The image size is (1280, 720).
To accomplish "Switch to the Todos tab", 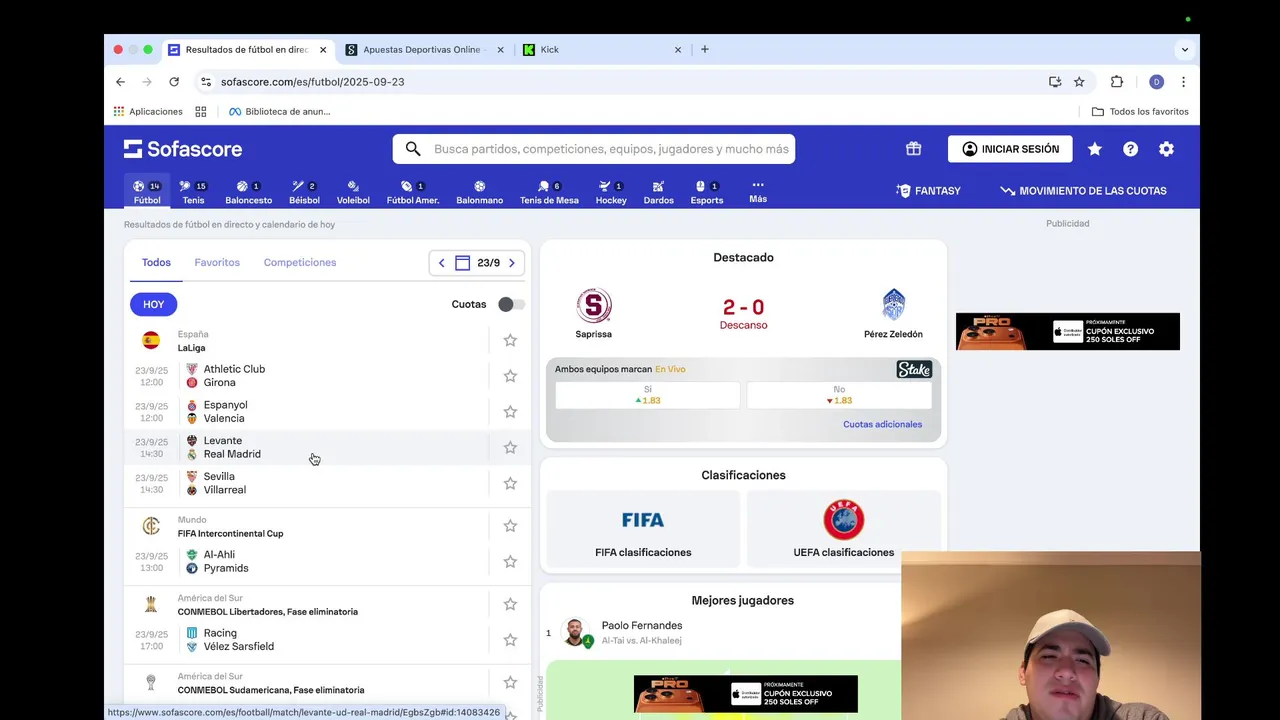I will pos(156,263).
